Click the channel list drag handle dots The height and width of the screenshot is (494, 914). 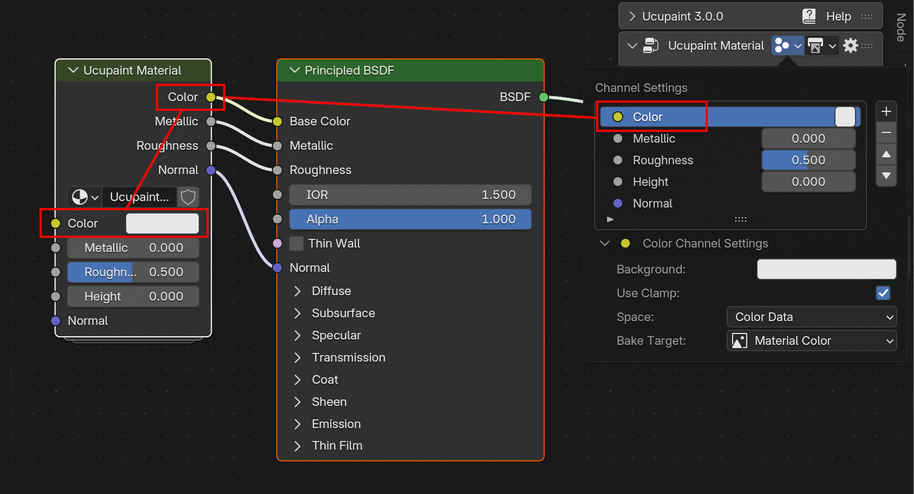coord(740,220)
